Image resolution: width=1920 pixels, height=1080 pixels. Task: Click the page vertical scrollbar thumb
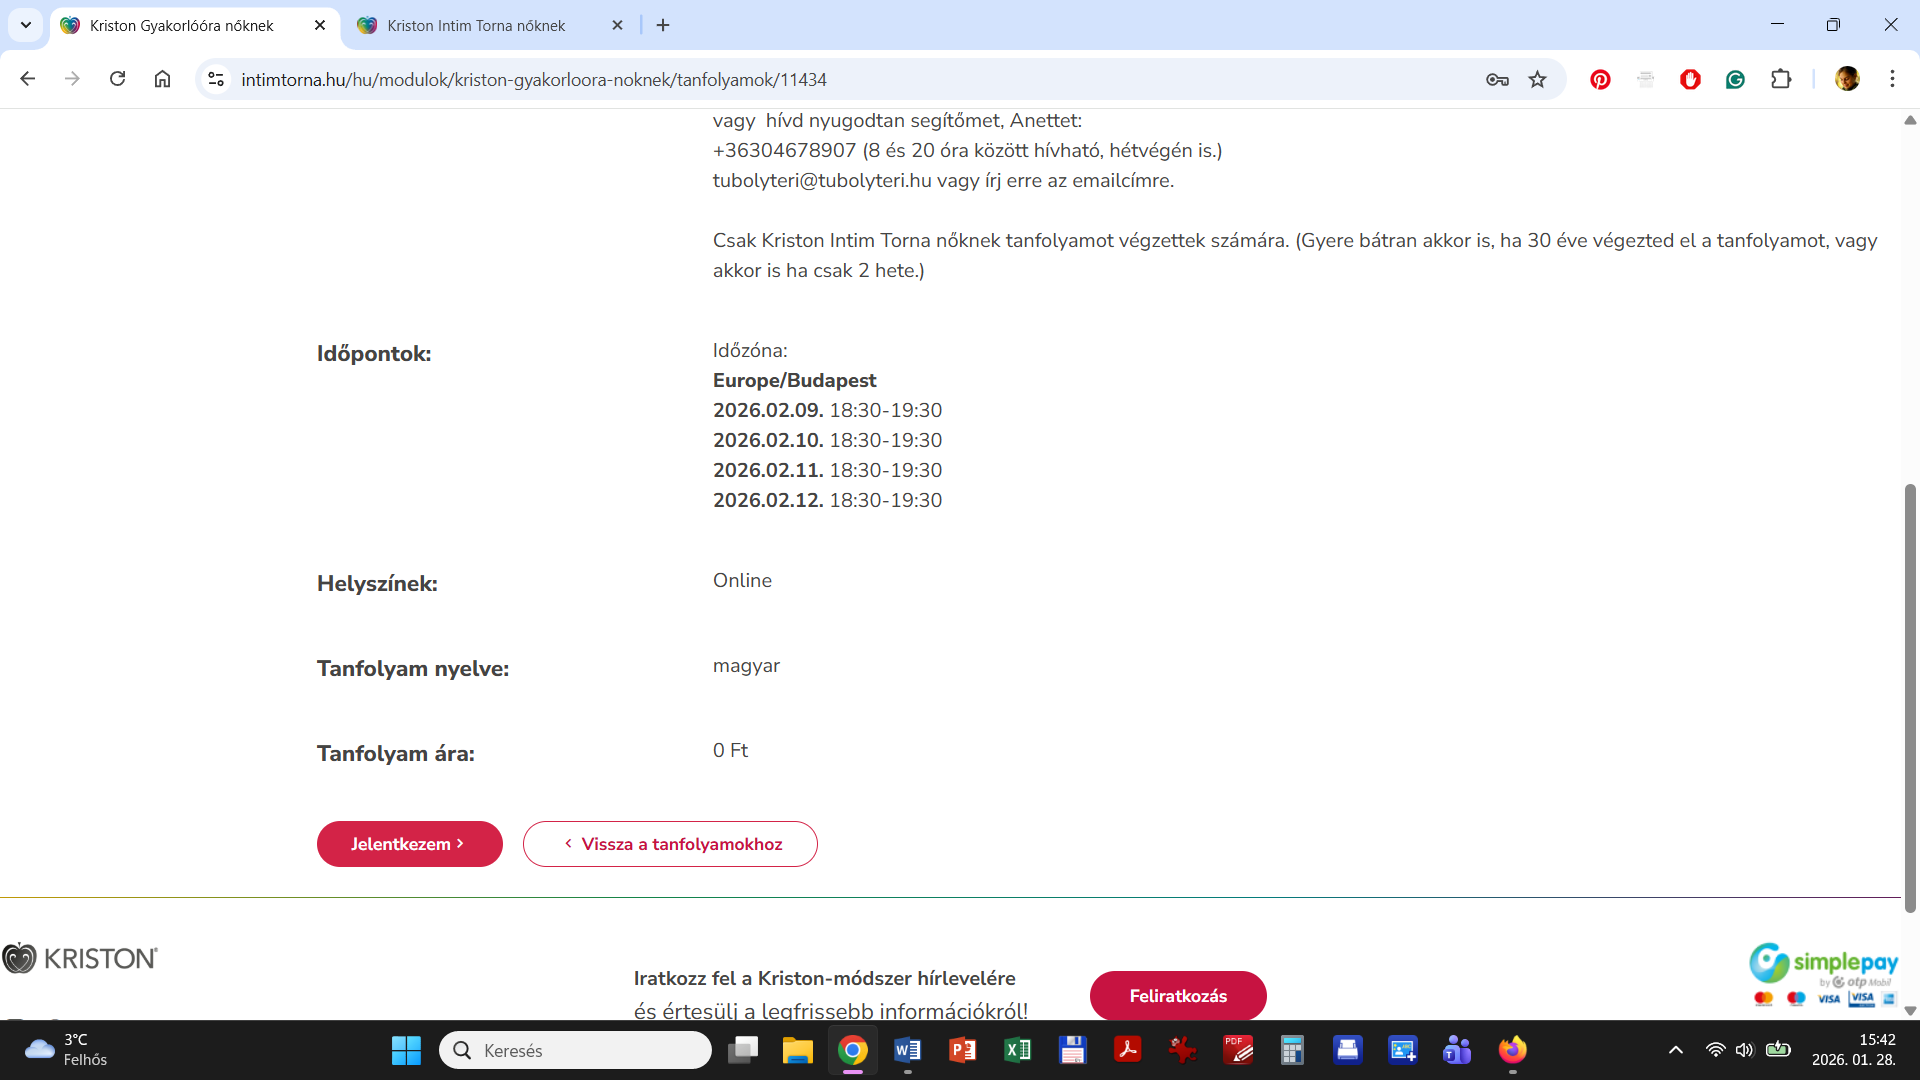click(1910, 700)
